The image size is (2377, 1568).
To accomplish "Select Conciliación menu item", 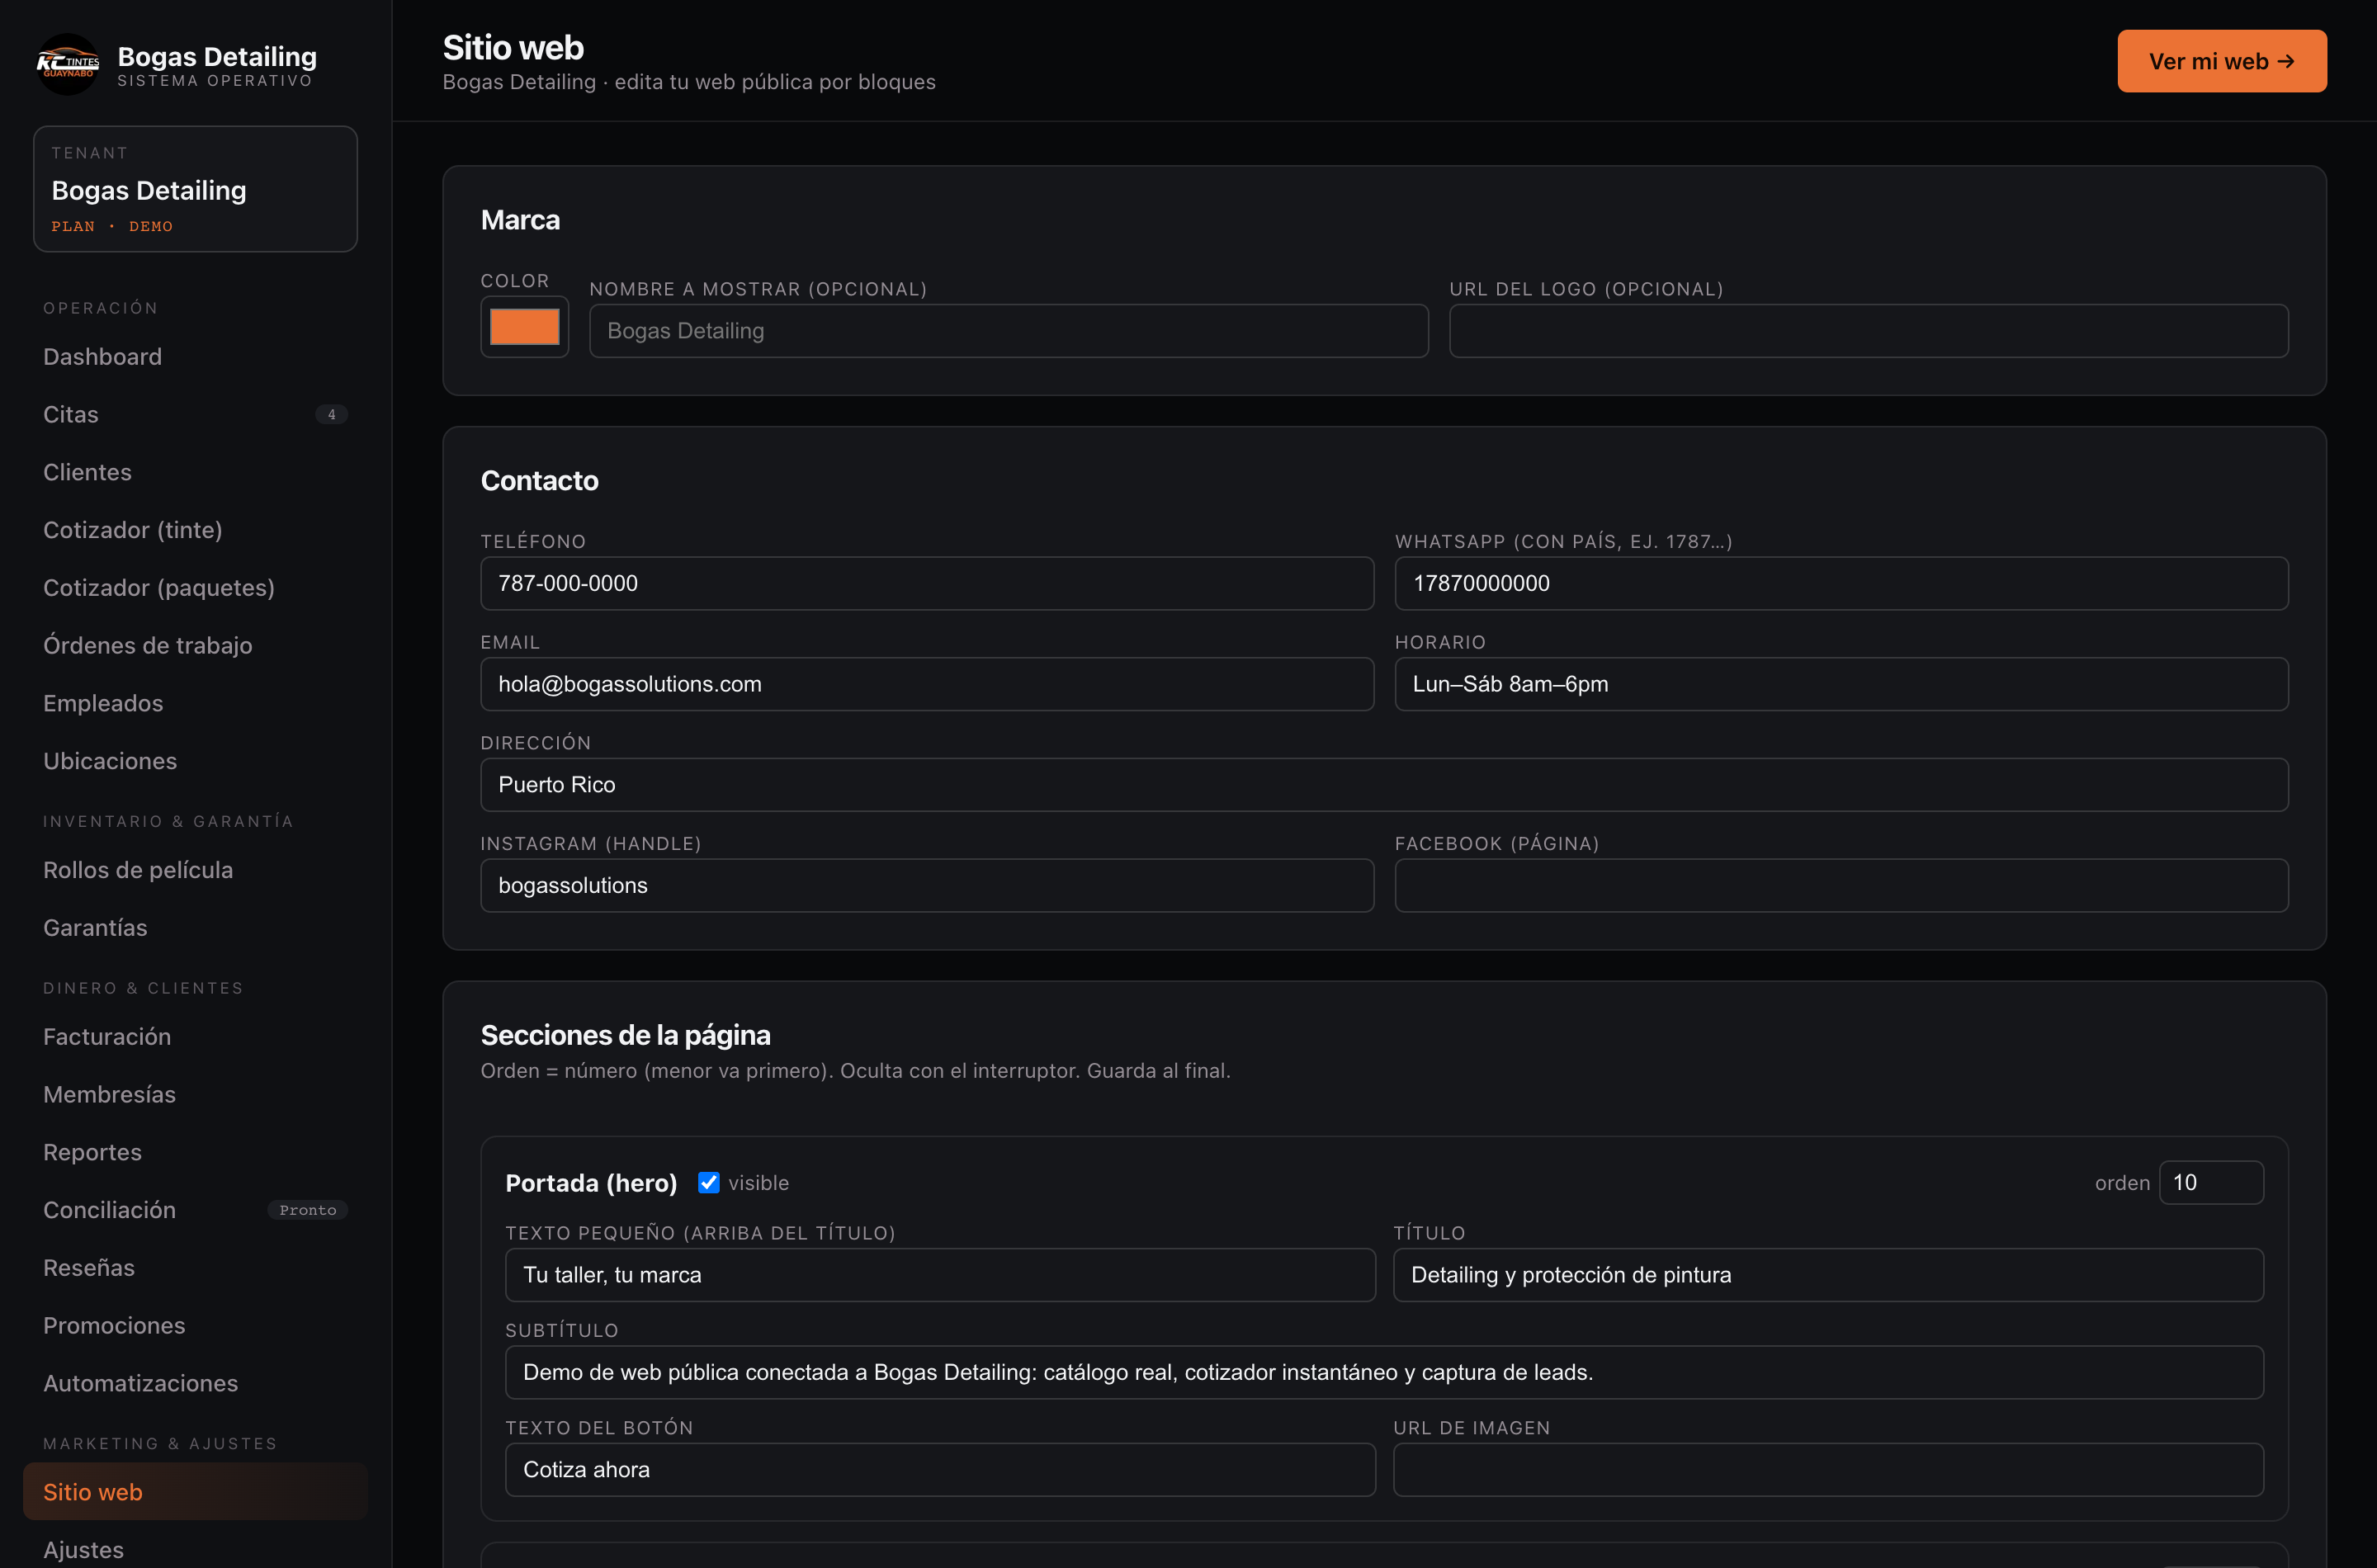I will click(195, 1210).
